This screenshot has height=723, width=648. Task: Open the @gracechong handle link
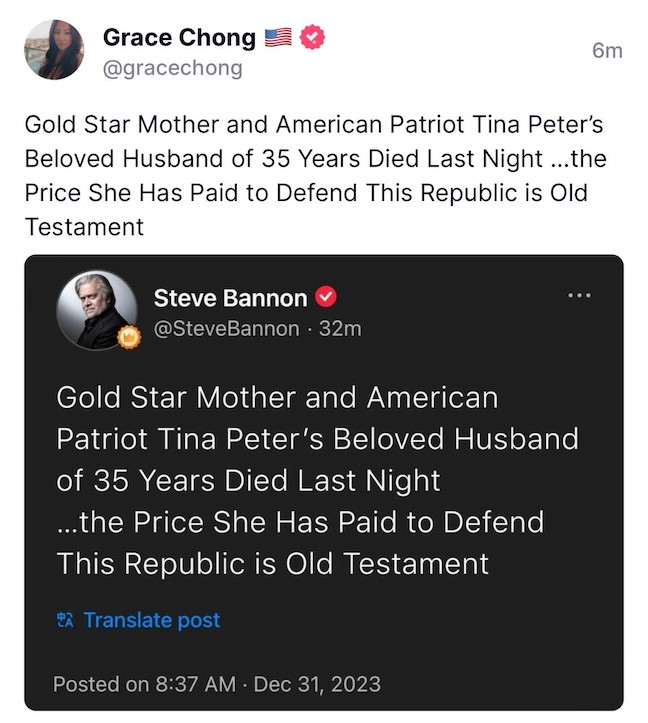click(x=172, y=69)
